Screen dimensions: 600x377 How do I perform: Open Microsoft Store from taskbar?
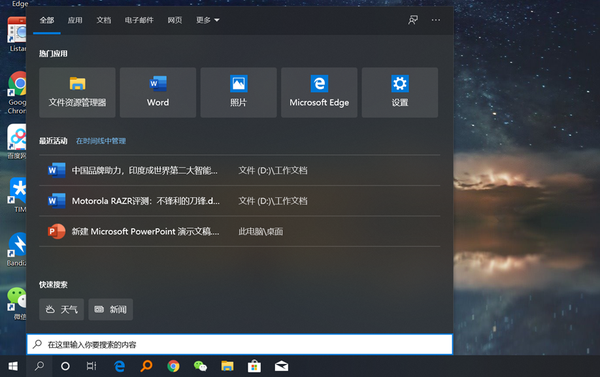click(x=254, y=366)
